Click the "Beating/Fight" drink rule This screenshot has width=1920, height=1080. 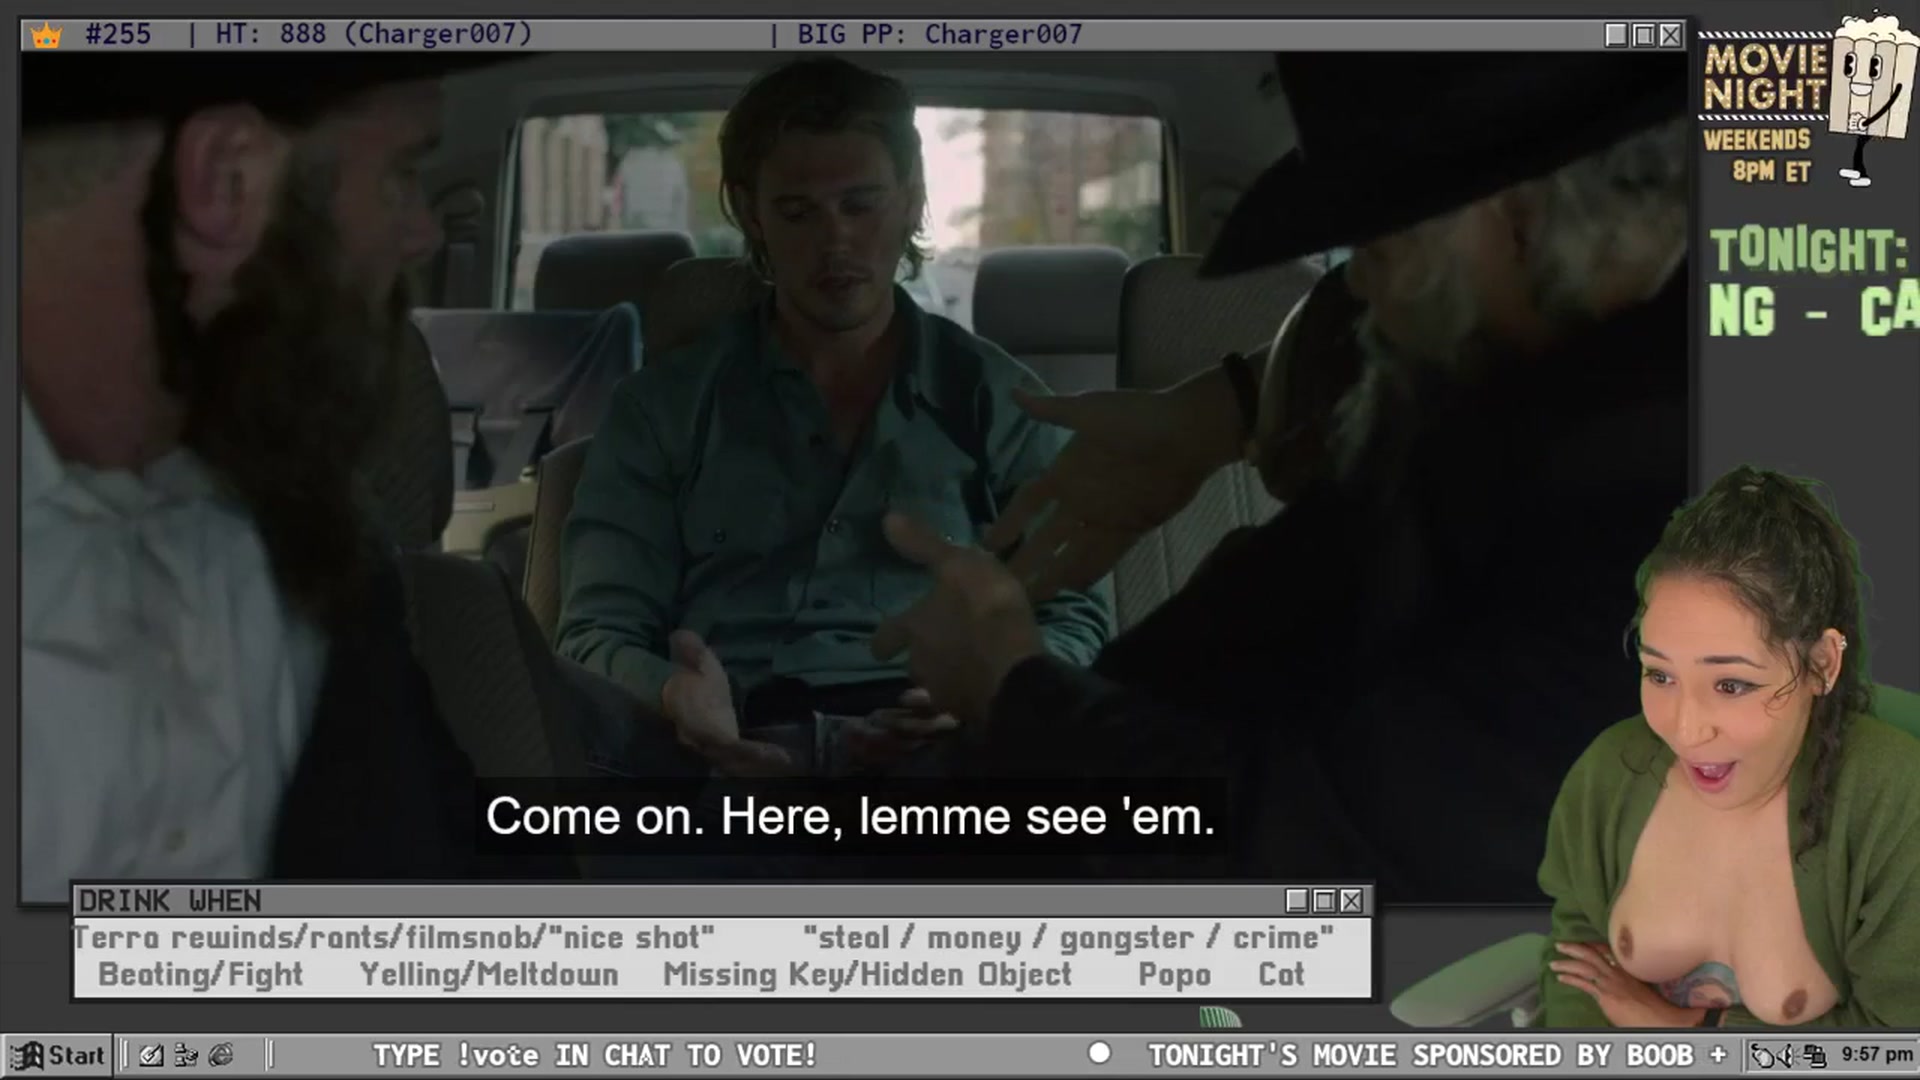point(201,975)
